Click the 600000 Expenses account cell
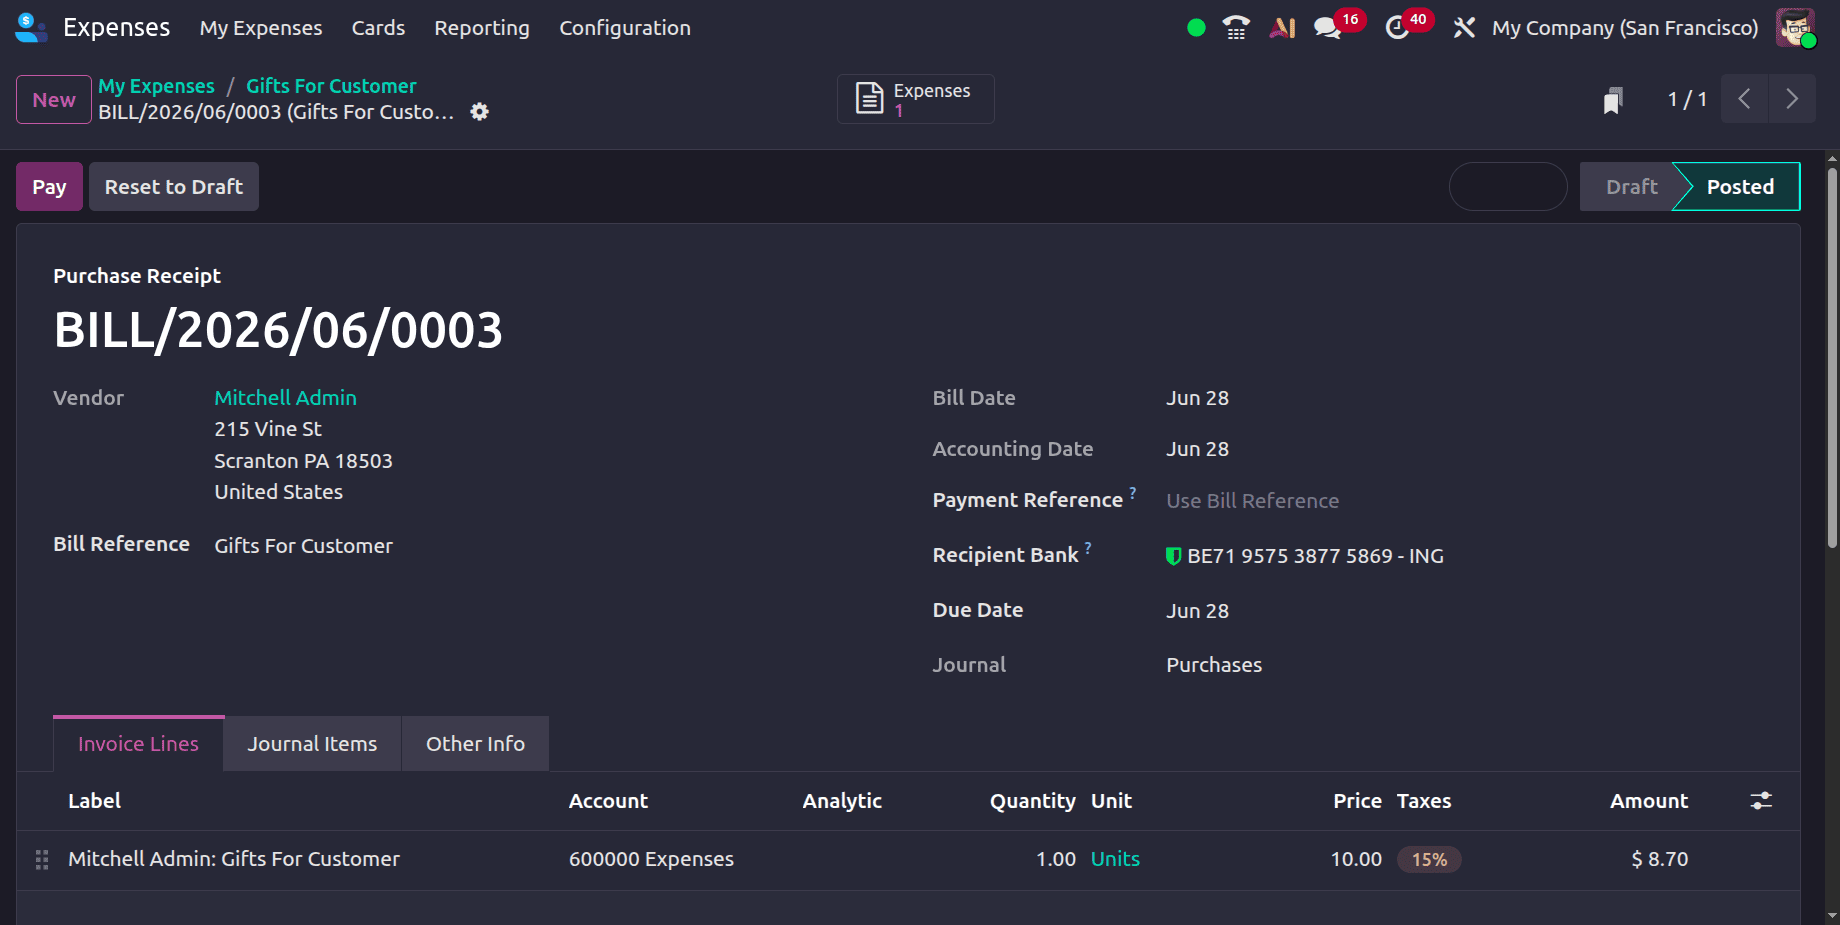The width and height of the screenshot is (1840, 925). [651, 859]
